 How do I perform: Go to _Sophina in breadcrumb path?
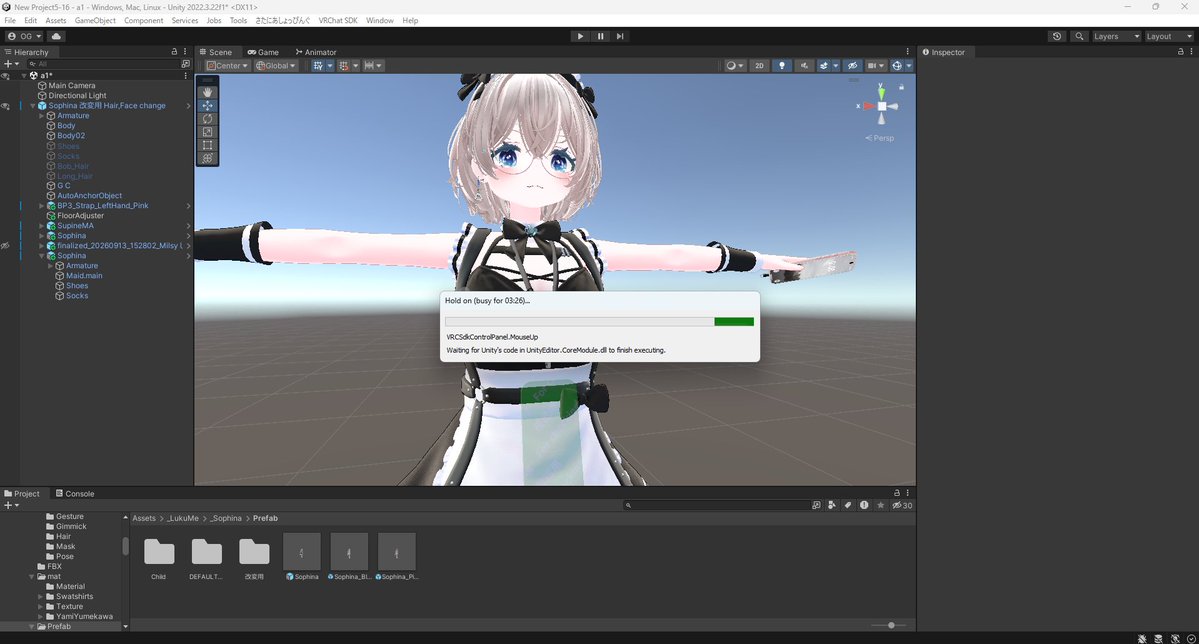click(226, 519)
